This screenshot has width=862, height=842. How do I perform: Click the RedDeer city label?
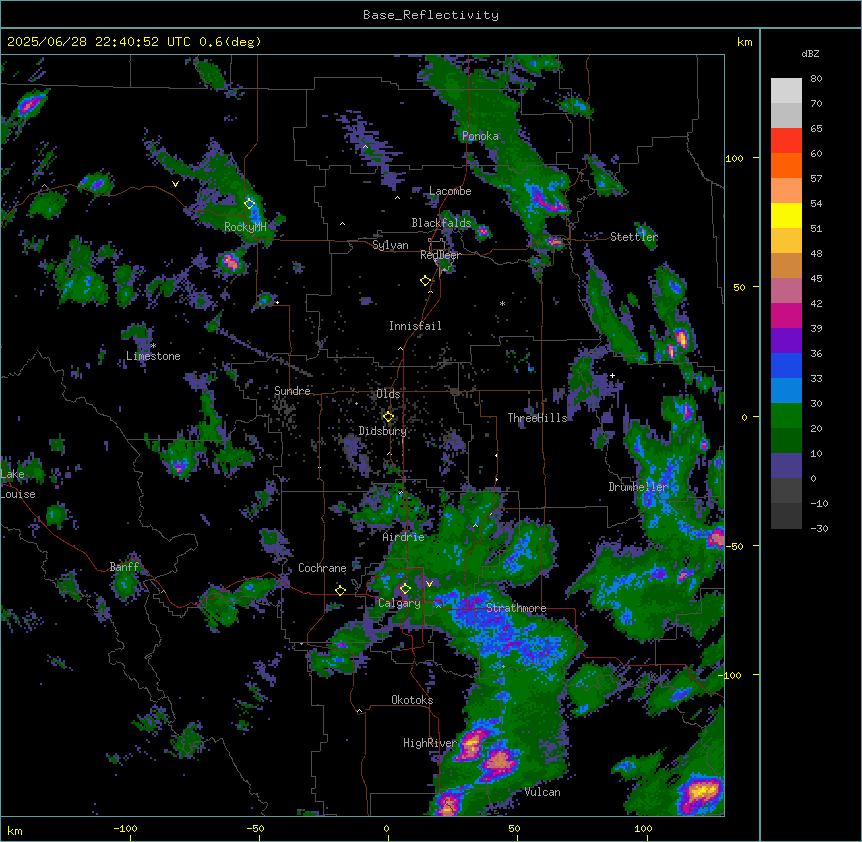pyautogui.click(x=440, y=255)
